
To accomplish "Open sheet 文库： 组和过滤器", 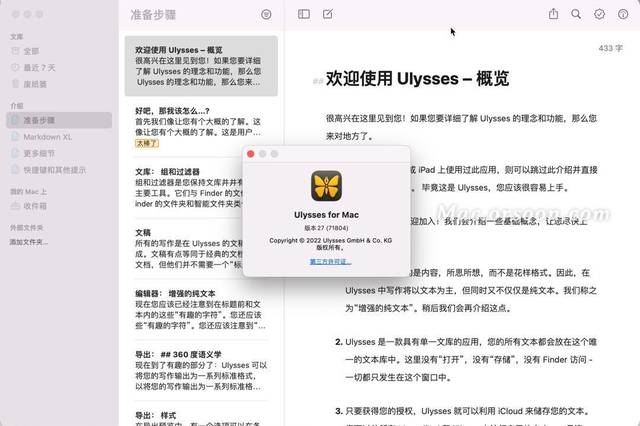I will [x=189, y=188].
